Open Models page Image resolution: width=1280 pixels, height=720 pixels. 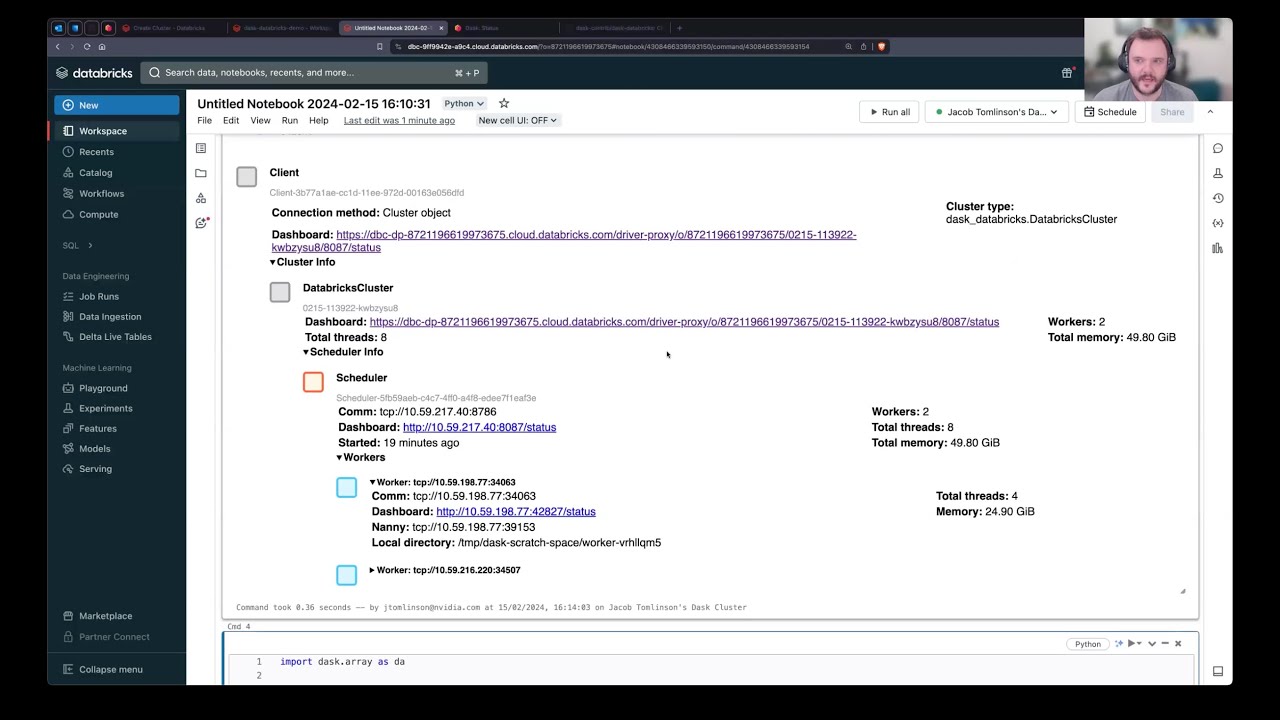point(94,448)
